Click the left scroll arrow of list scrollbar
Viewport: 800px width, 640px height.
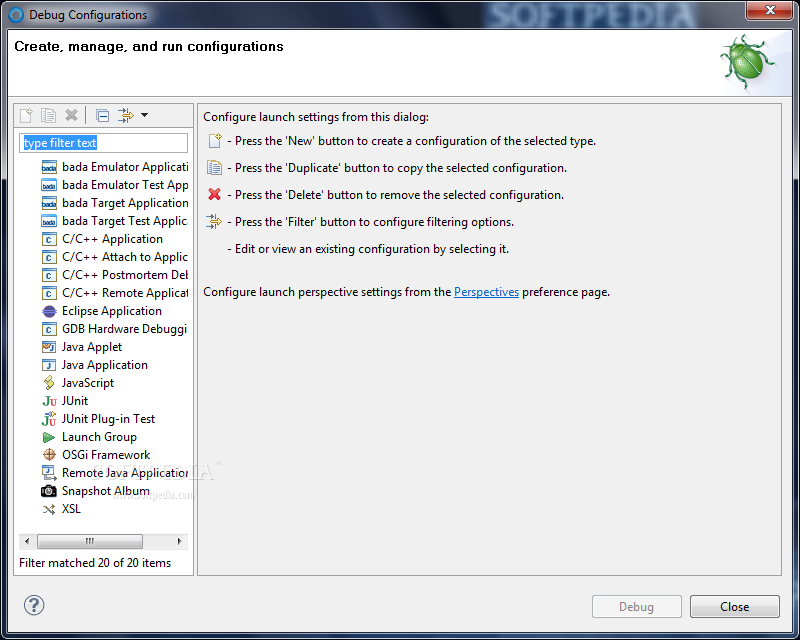pos(27,541)
